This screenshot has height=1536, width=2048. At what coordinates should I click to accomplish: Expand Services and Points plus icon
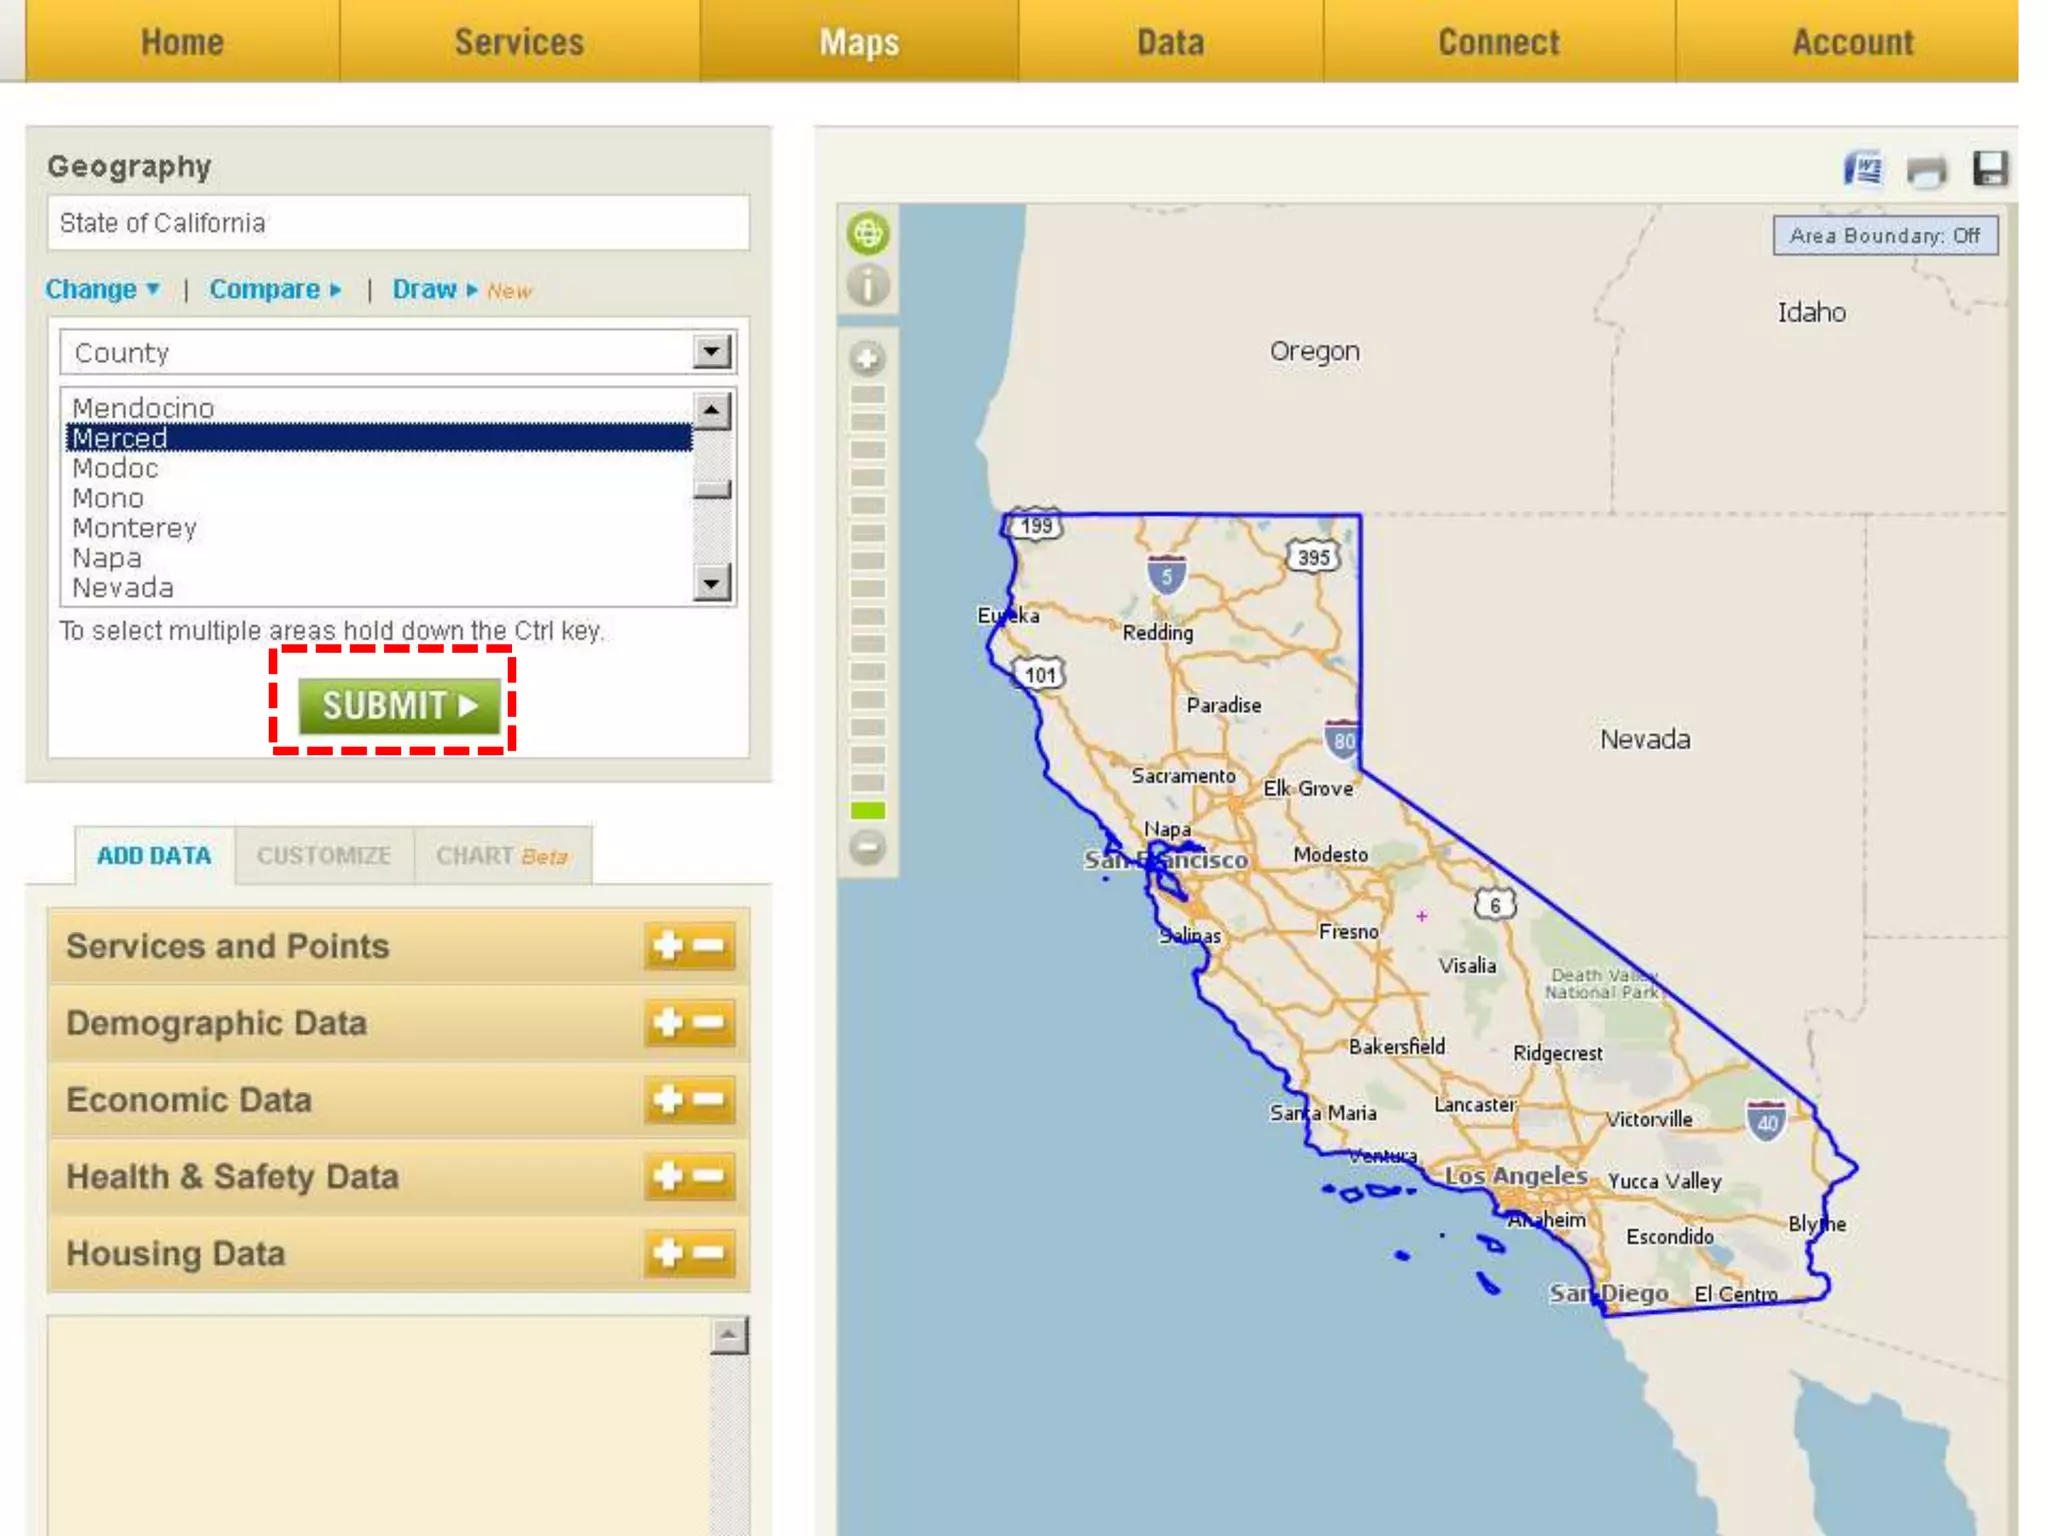668,946
